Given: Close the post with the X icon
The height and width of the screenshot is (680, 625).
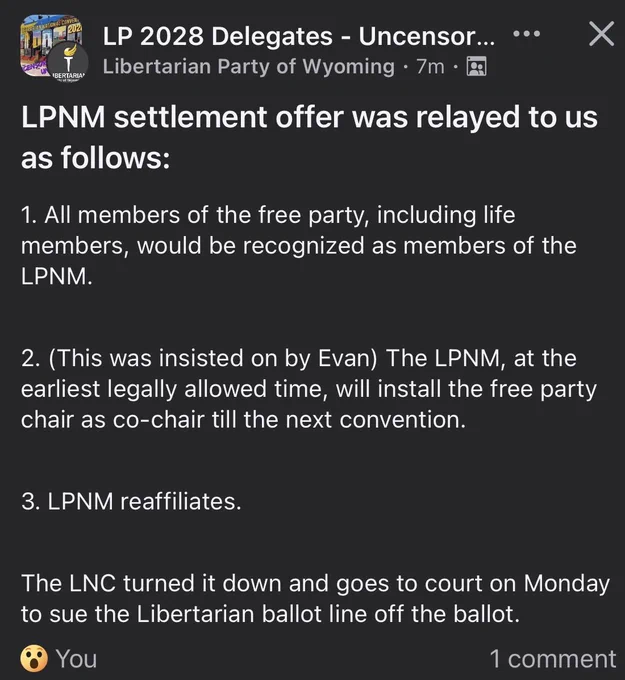Looking at the screenshot, I should point(602,33).
